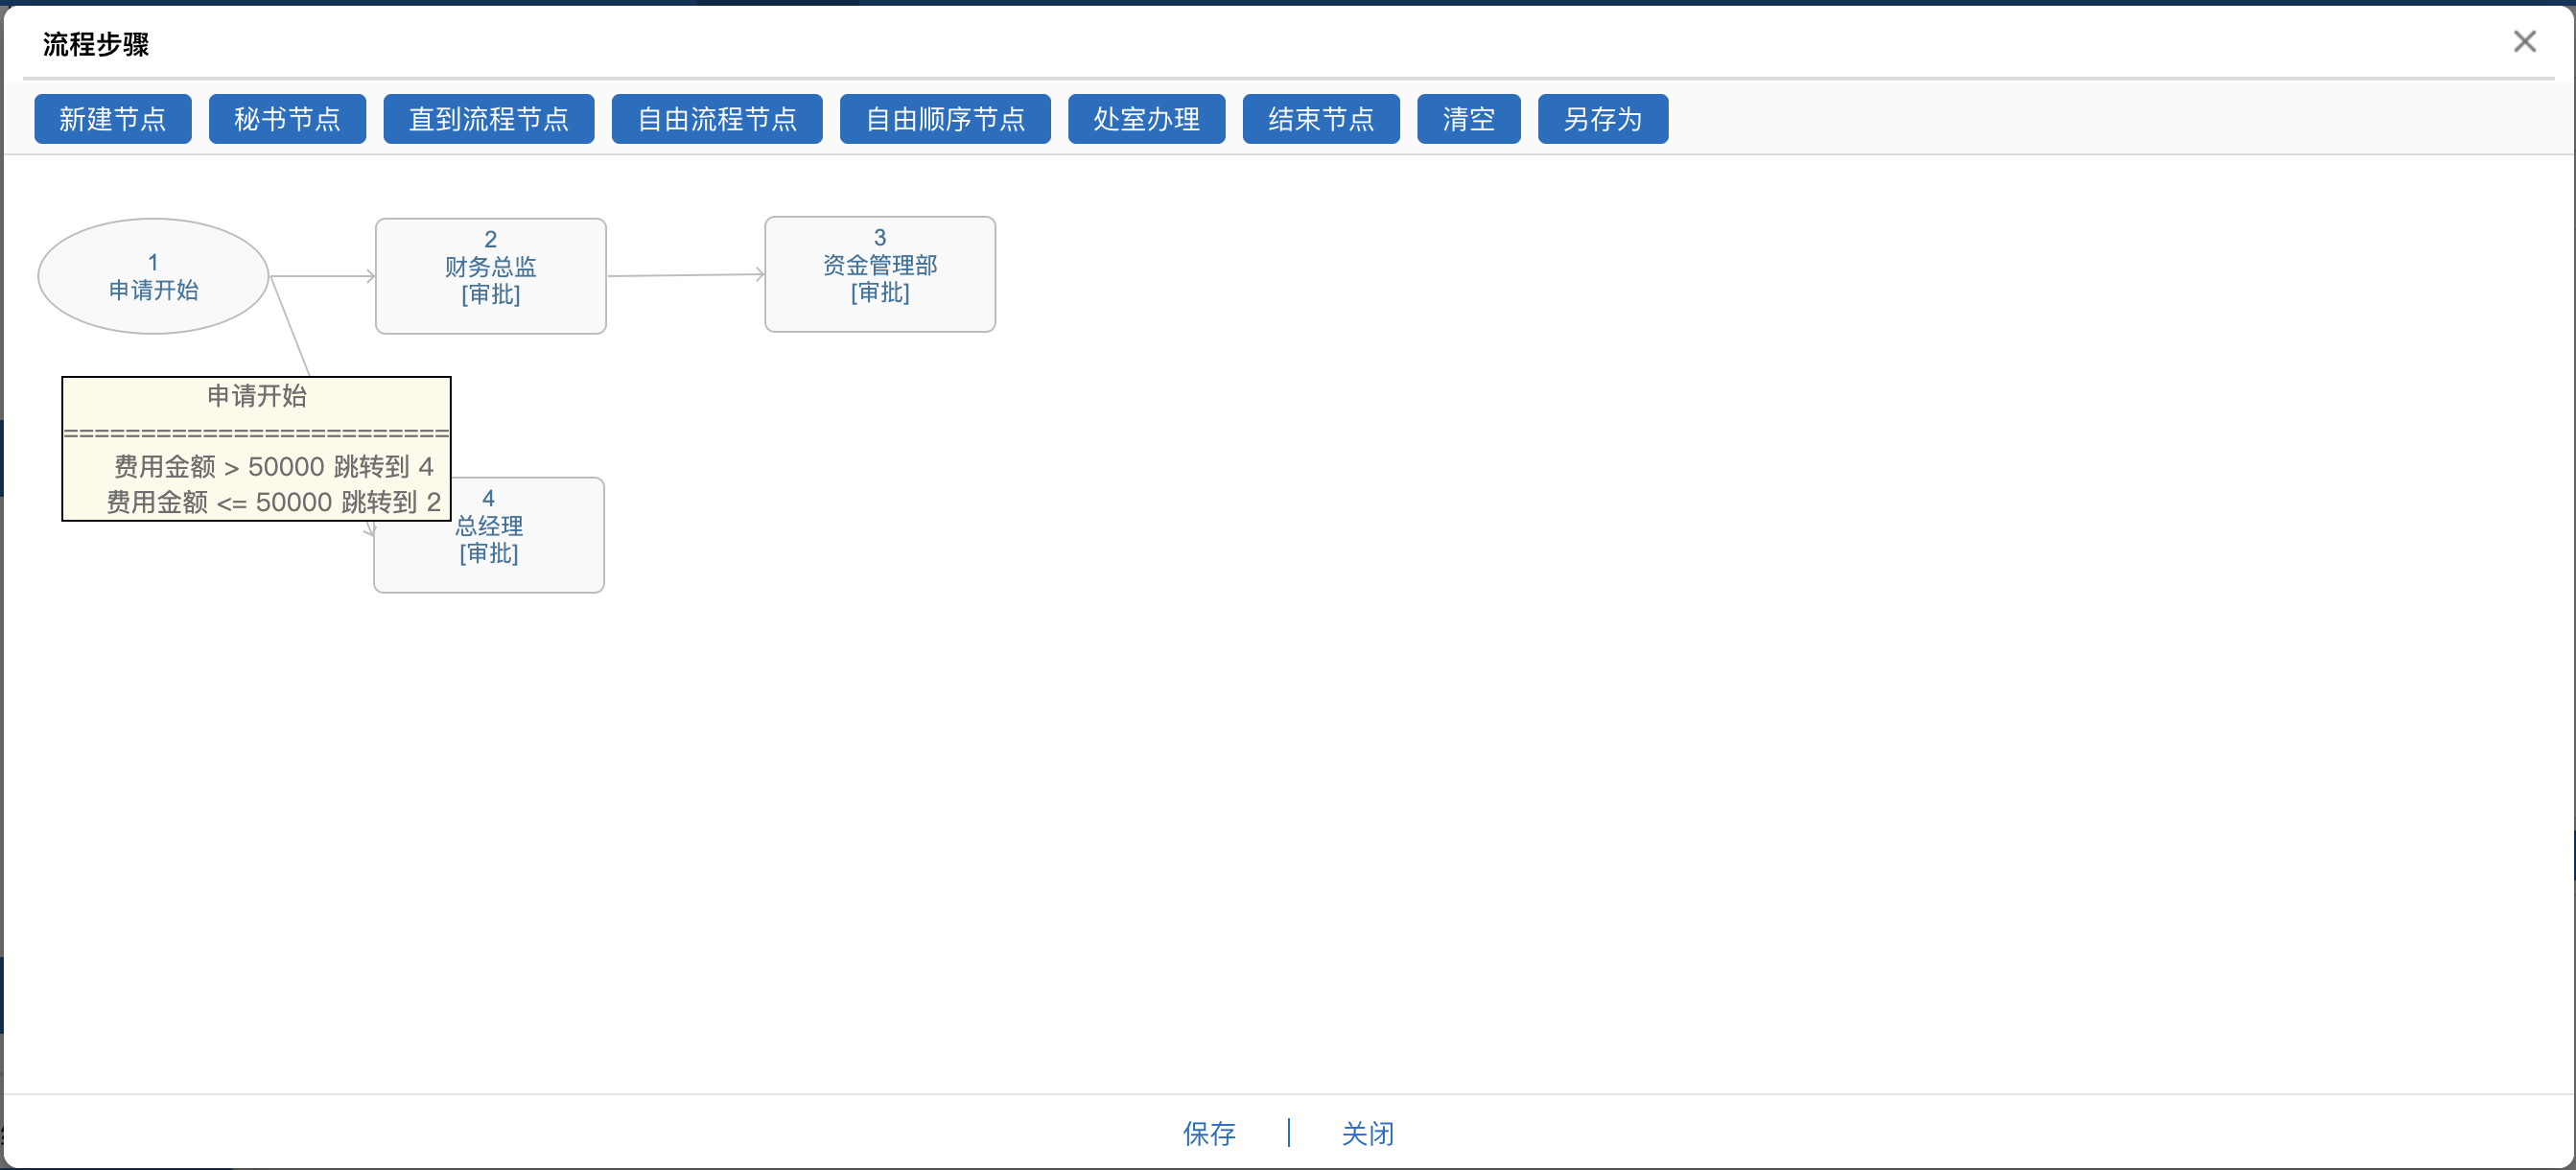
Task: Click the arrow from 申请开始 to 财务总监
Action: 322,276
